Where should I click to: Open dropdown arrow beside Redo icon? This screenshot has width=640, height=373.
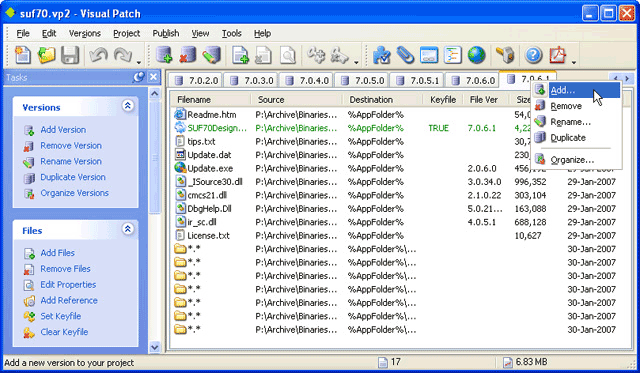139,62
